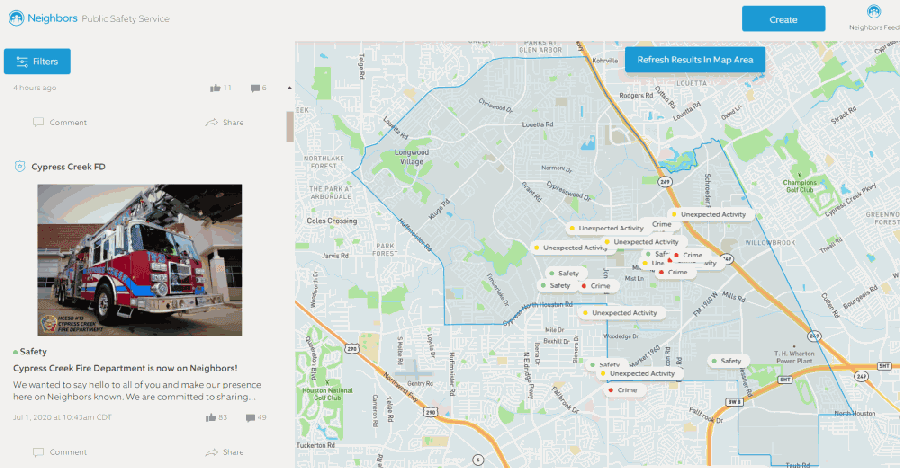The height and width of the screenshot is (468, 900).
Task: Open the 49 comments on Cypress Creek post
Action: click(x=256, y=417)
